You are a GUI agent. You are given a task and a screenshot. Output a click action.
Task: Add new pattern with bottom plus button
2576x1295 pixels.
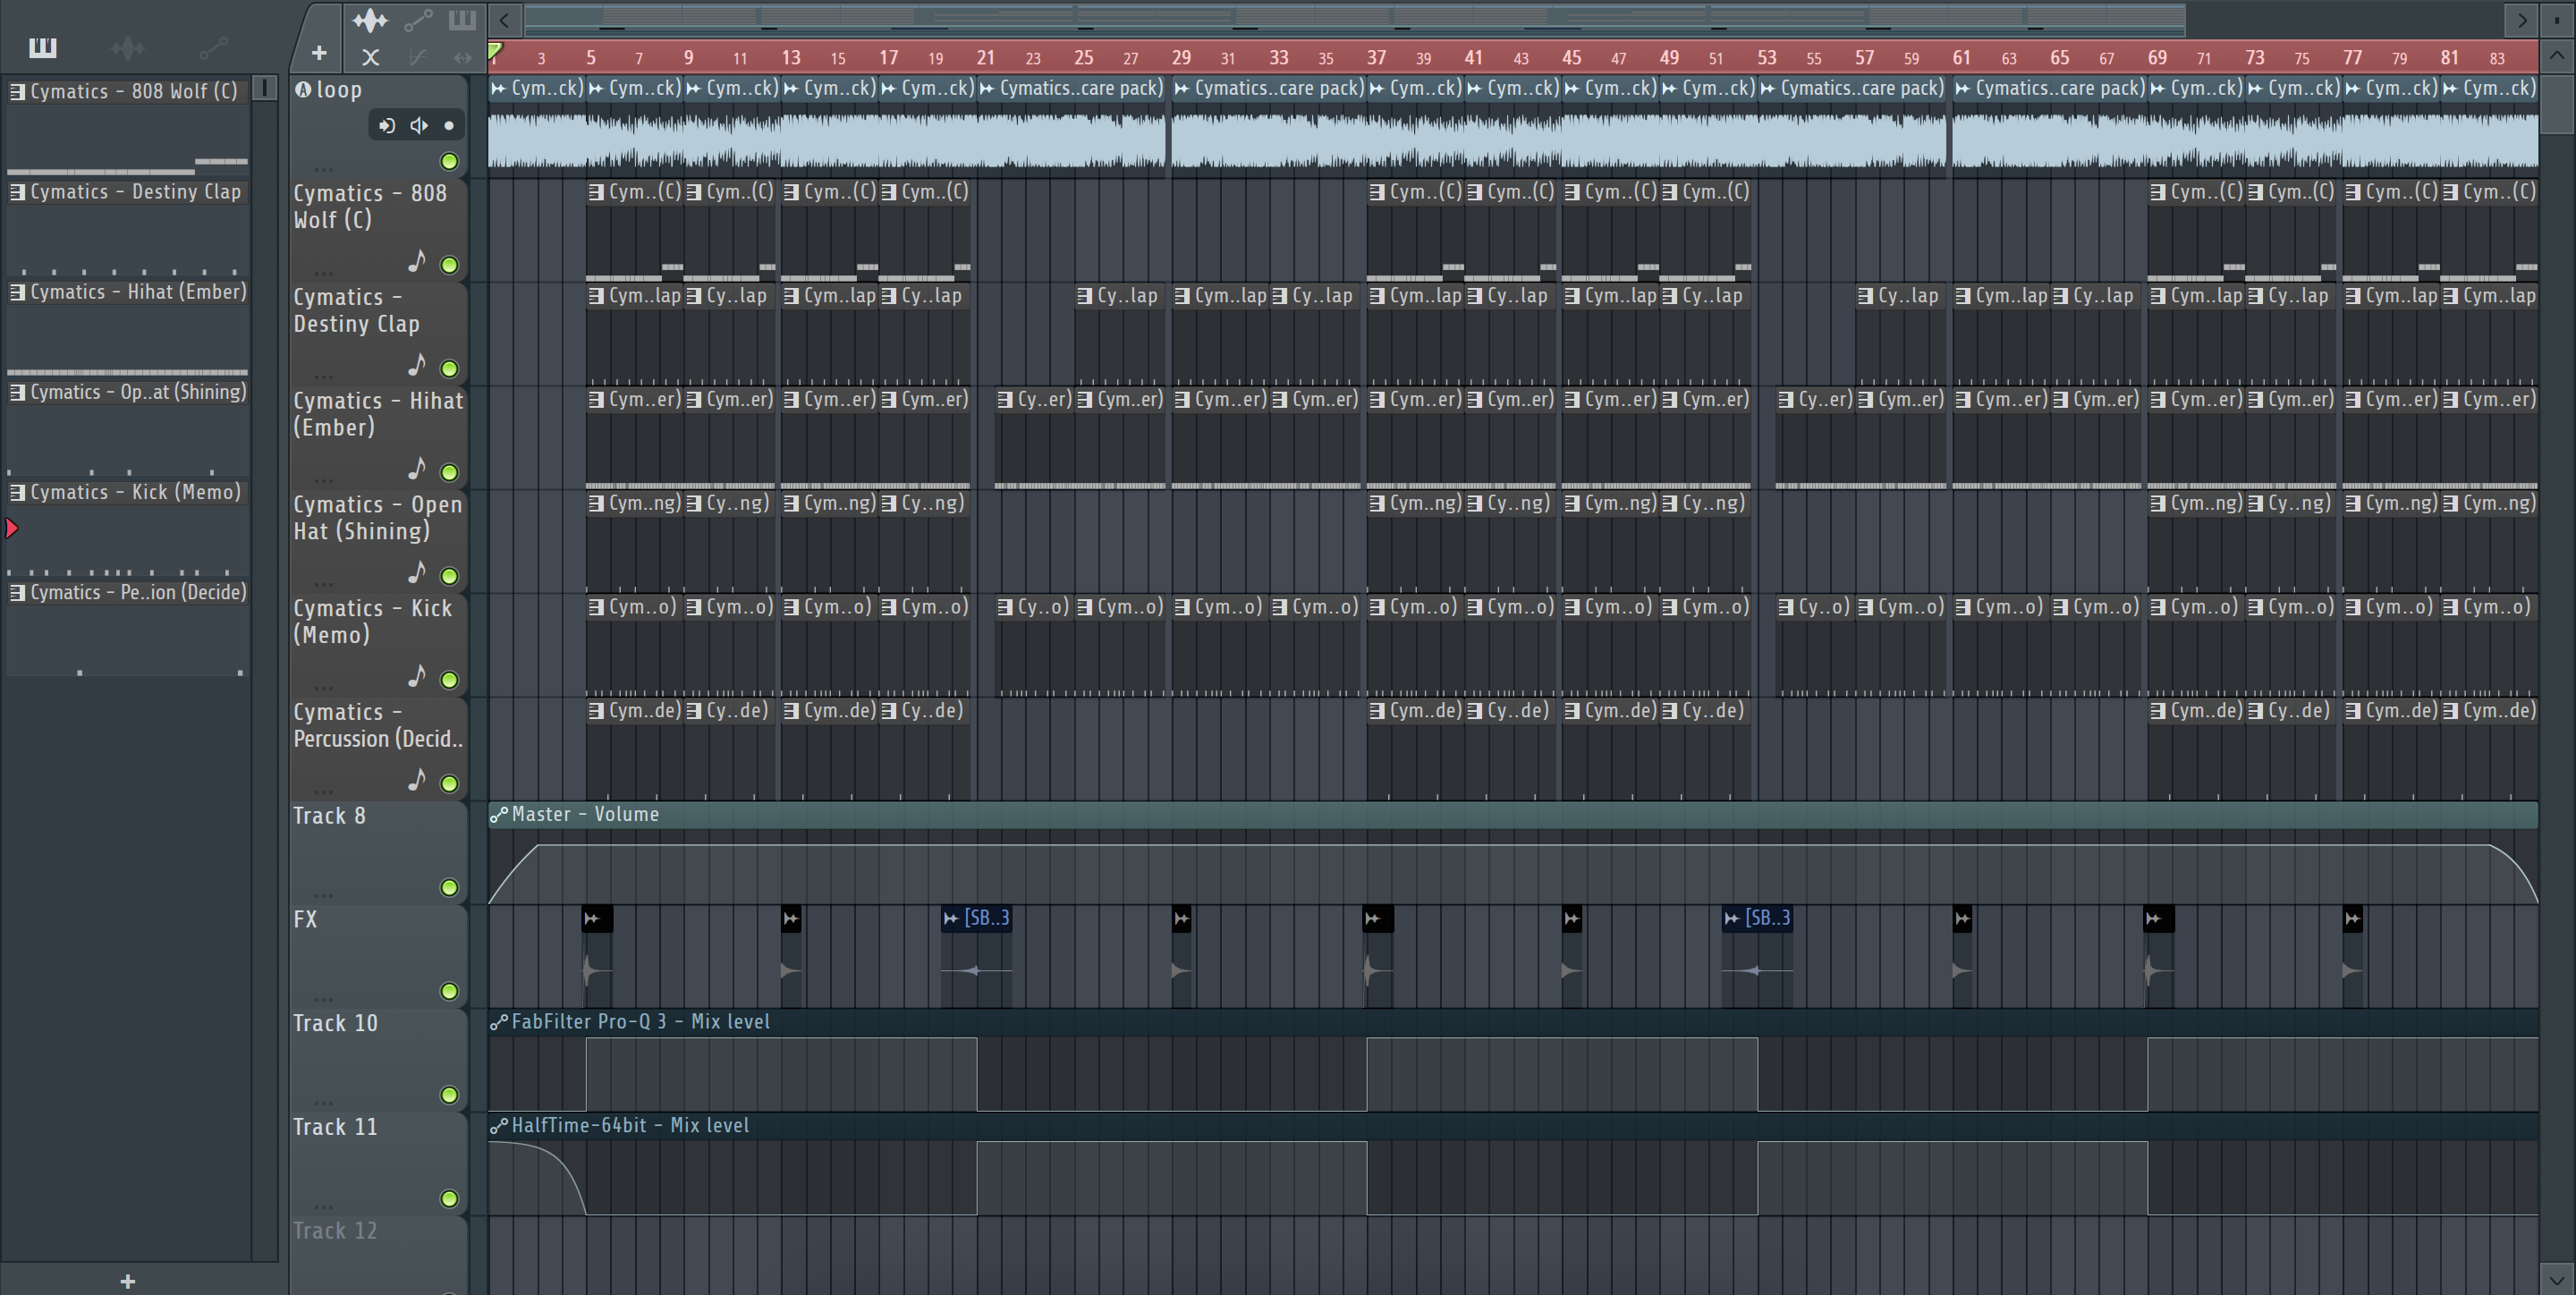[127, 1281]
